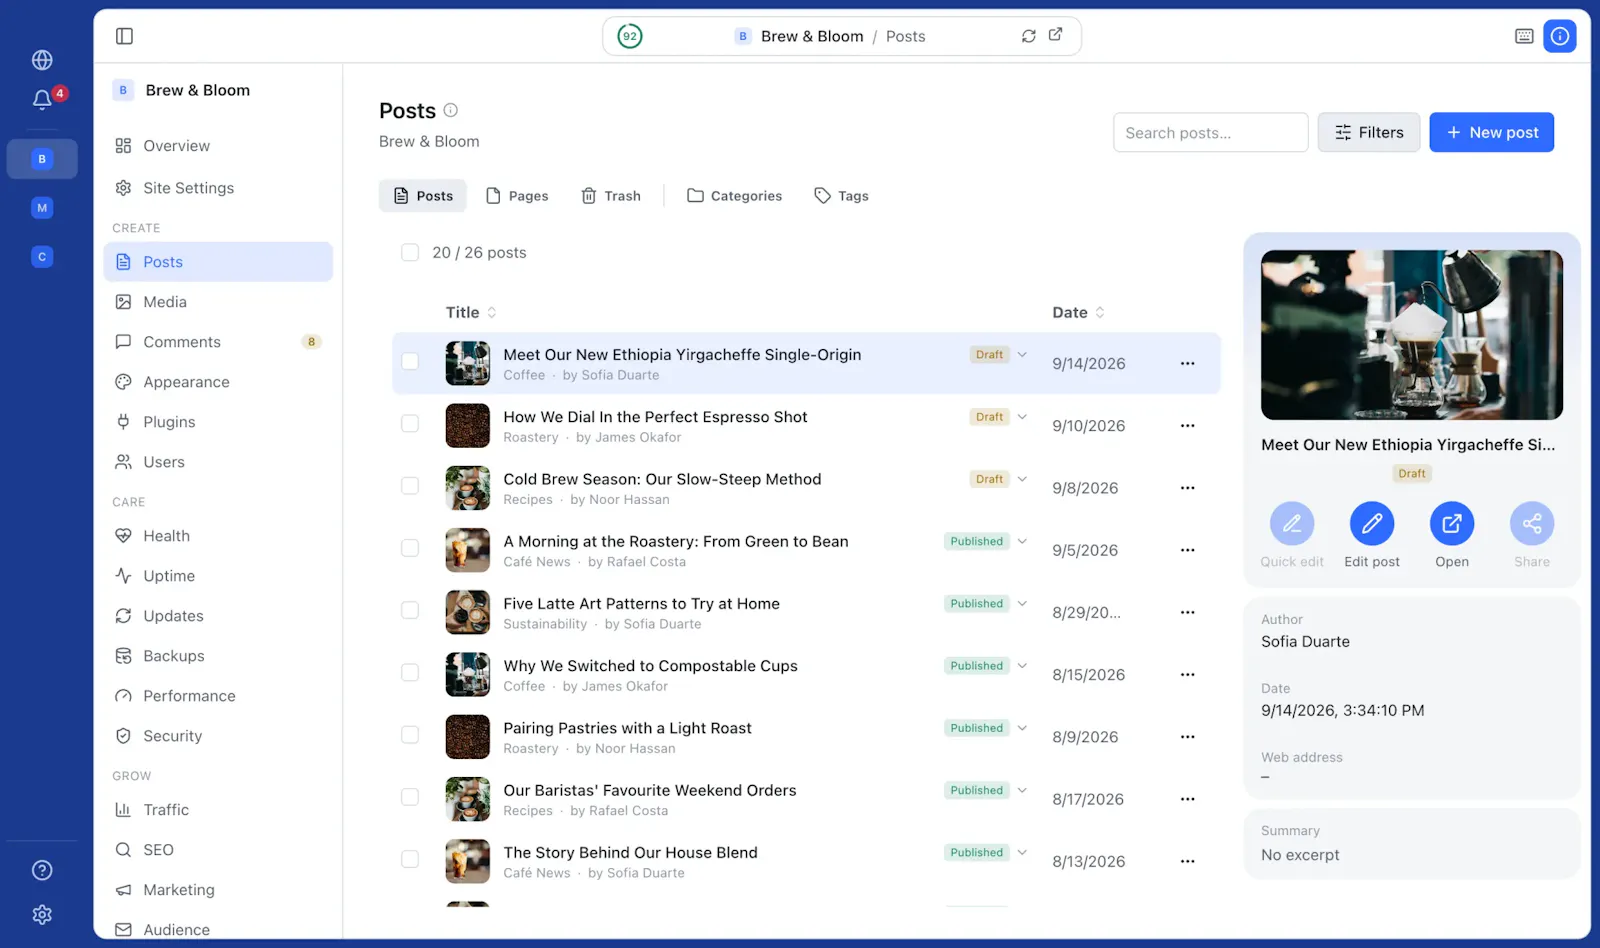Switch to the Trash tab
The width and height of the screenshot is (1600, 948).
(x=611, y=196)
